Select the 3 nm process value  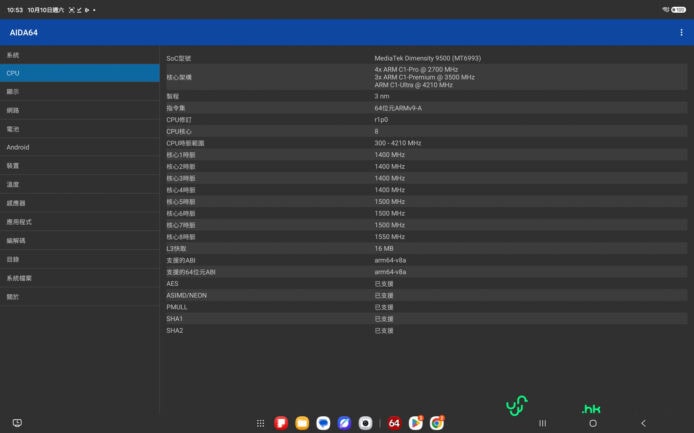click(382, 96)
